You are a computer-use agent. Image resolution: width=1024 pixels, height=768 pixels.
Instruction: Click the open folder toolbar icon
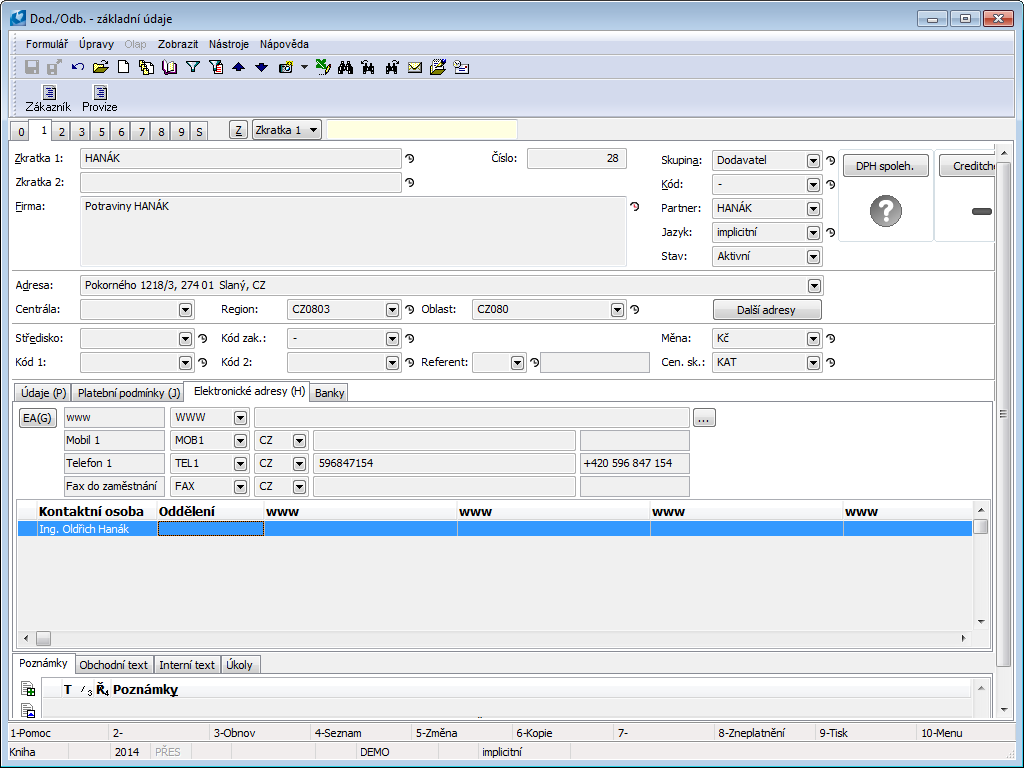pos(100,68)
